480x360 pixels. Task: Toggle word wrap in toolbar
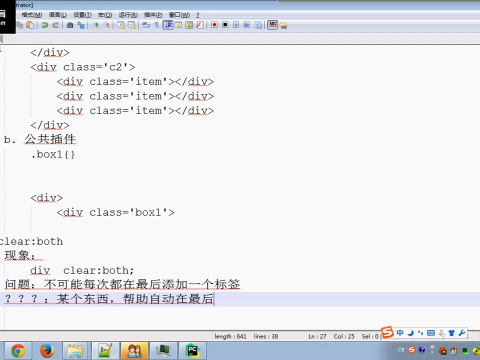(x=146, y=25)
